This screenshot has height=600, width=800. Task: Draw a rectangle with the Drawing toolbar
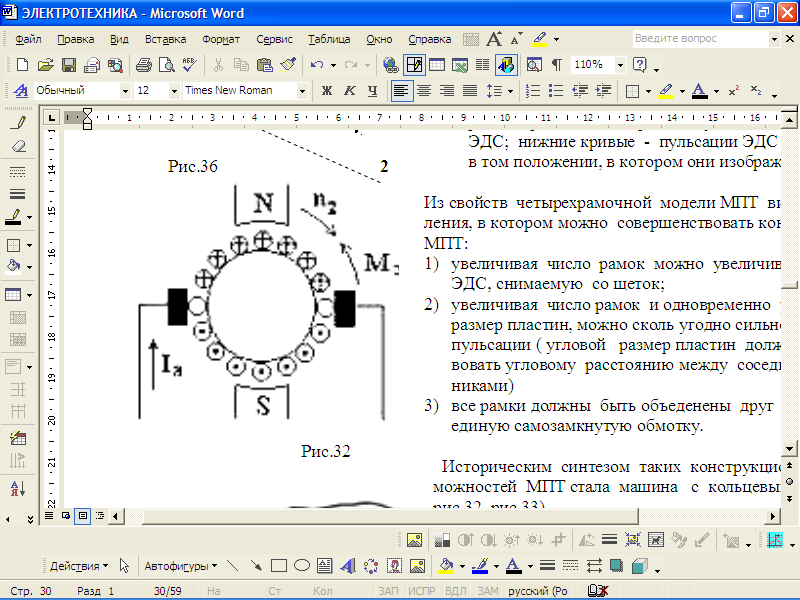coord(279,566)
